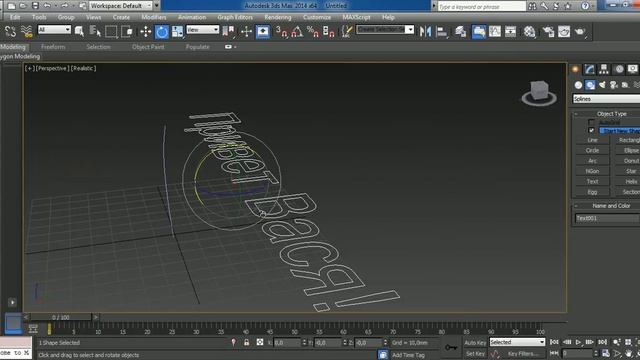Open the Curve Editor
The width and height of the screenshot is (640, 360).
(x=495, y=31)
